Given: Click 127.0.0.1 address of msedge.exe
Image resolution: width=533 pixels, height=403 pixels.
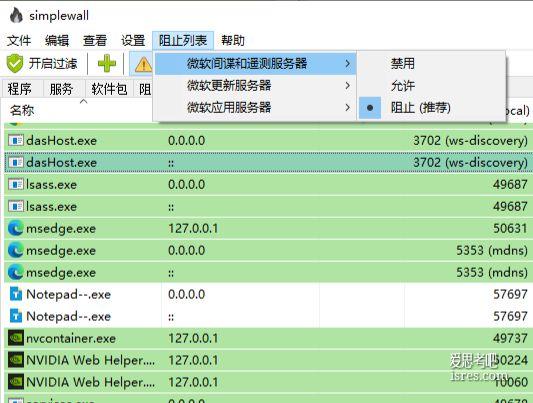Looking at the screenshot, I should [x=193, y=229].
